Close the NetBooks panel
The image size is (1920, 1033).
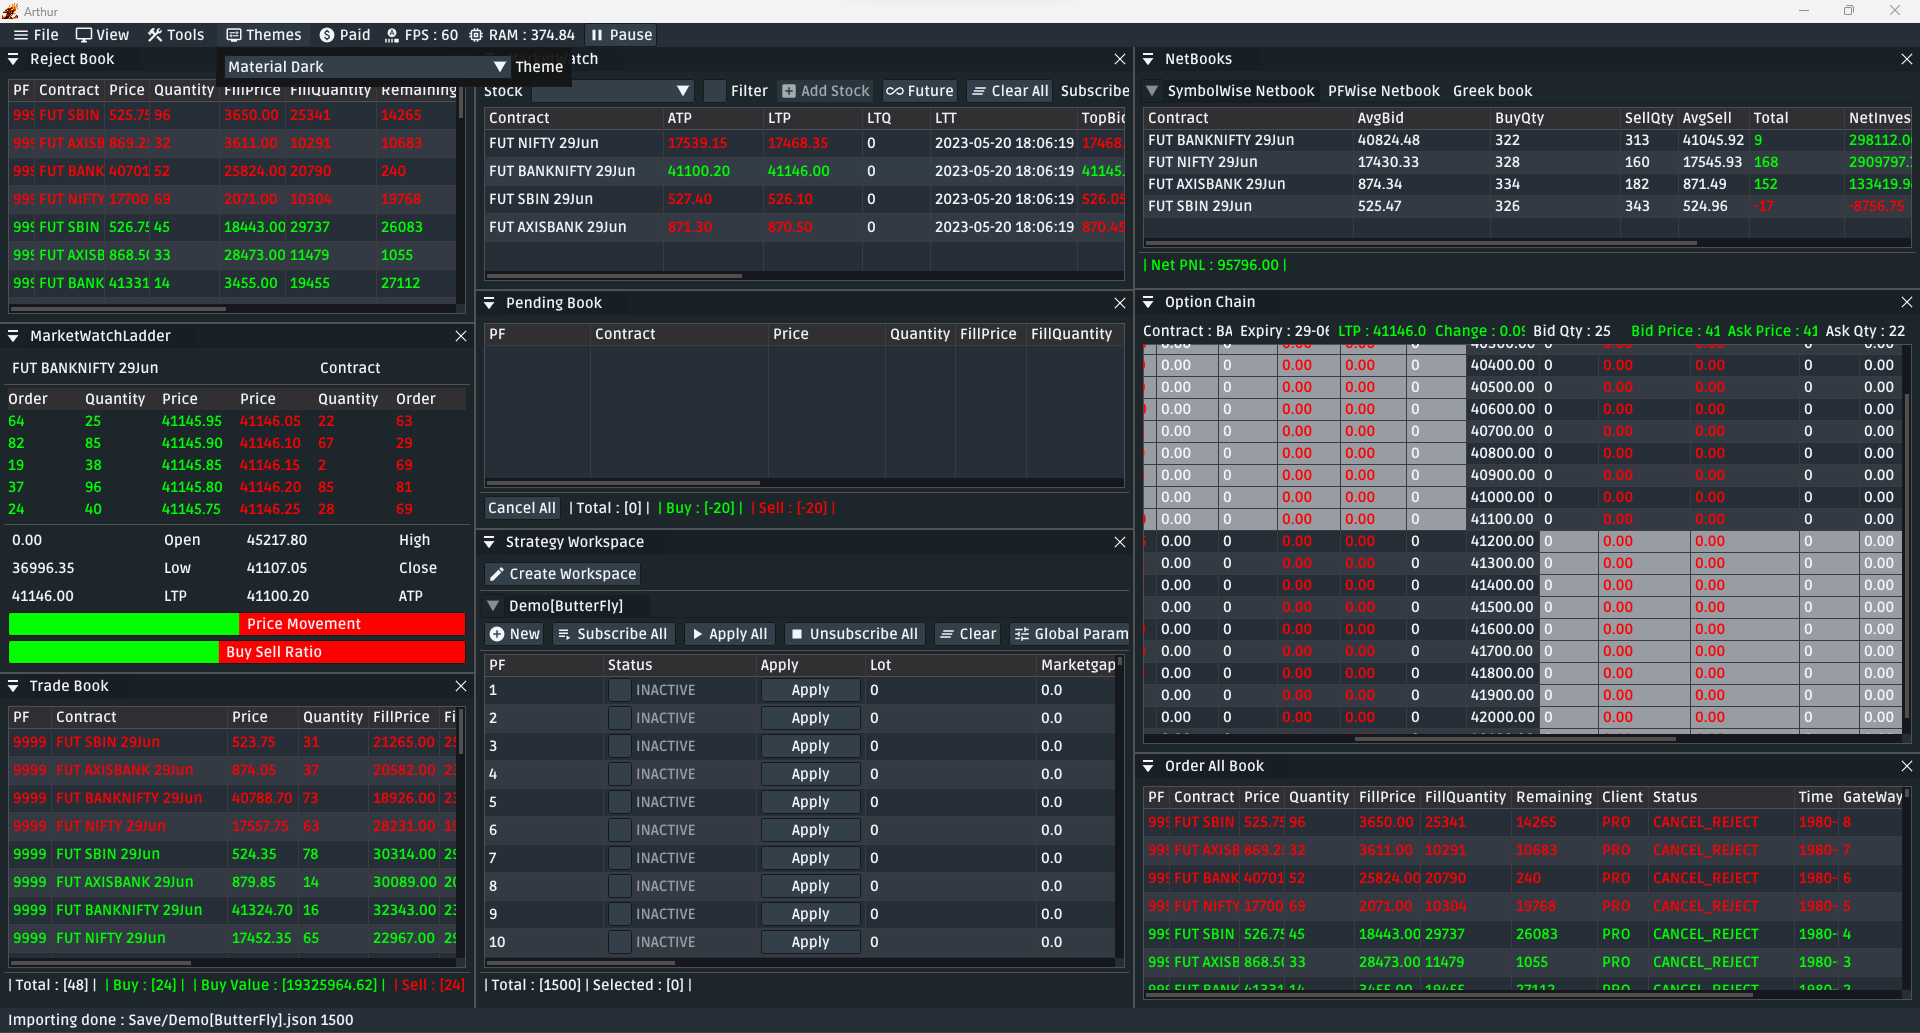click(1907, 59)
